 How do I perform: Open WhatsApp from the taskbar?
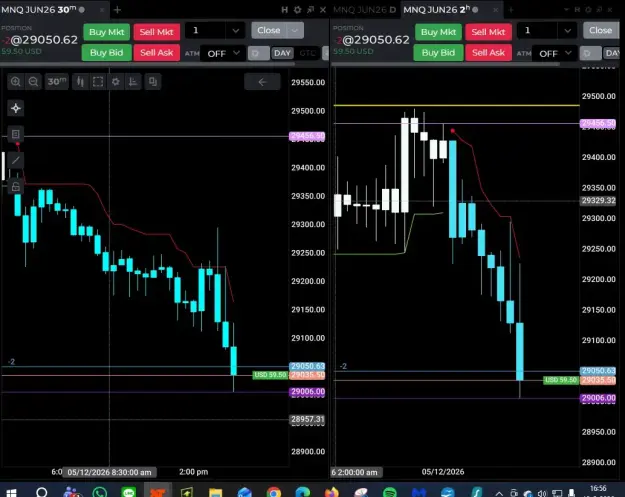point(100,493)
